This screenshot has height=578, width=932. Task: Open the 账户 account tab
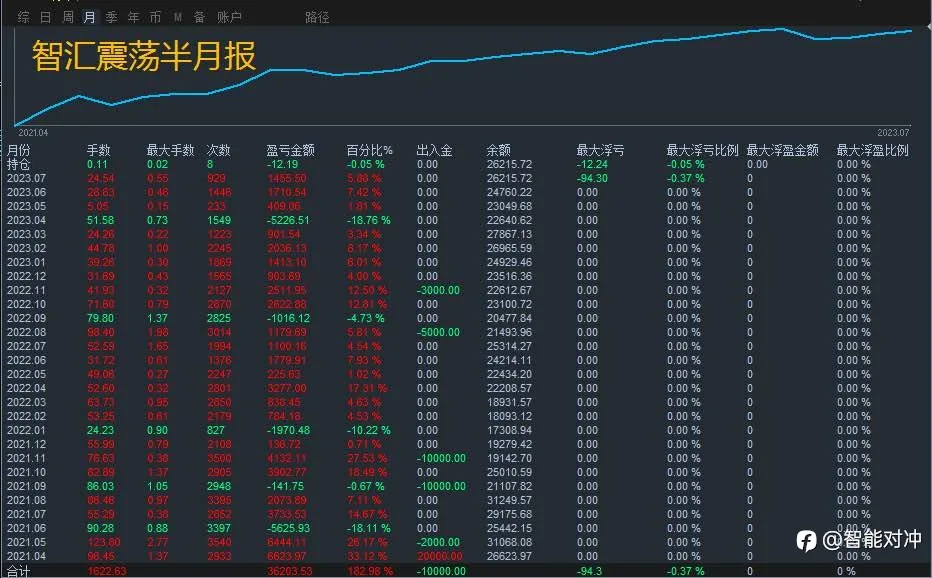click(229, 17)
